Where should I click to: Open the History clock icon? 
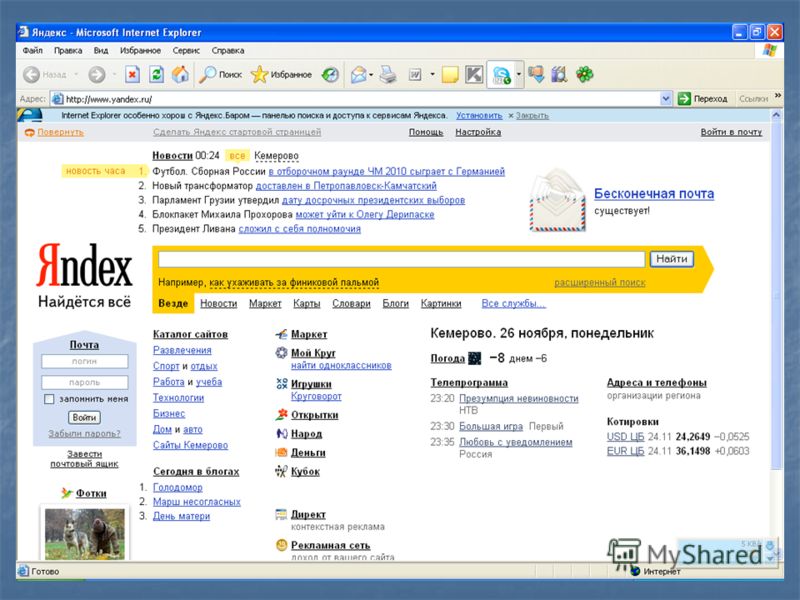(x=330, y=74)
